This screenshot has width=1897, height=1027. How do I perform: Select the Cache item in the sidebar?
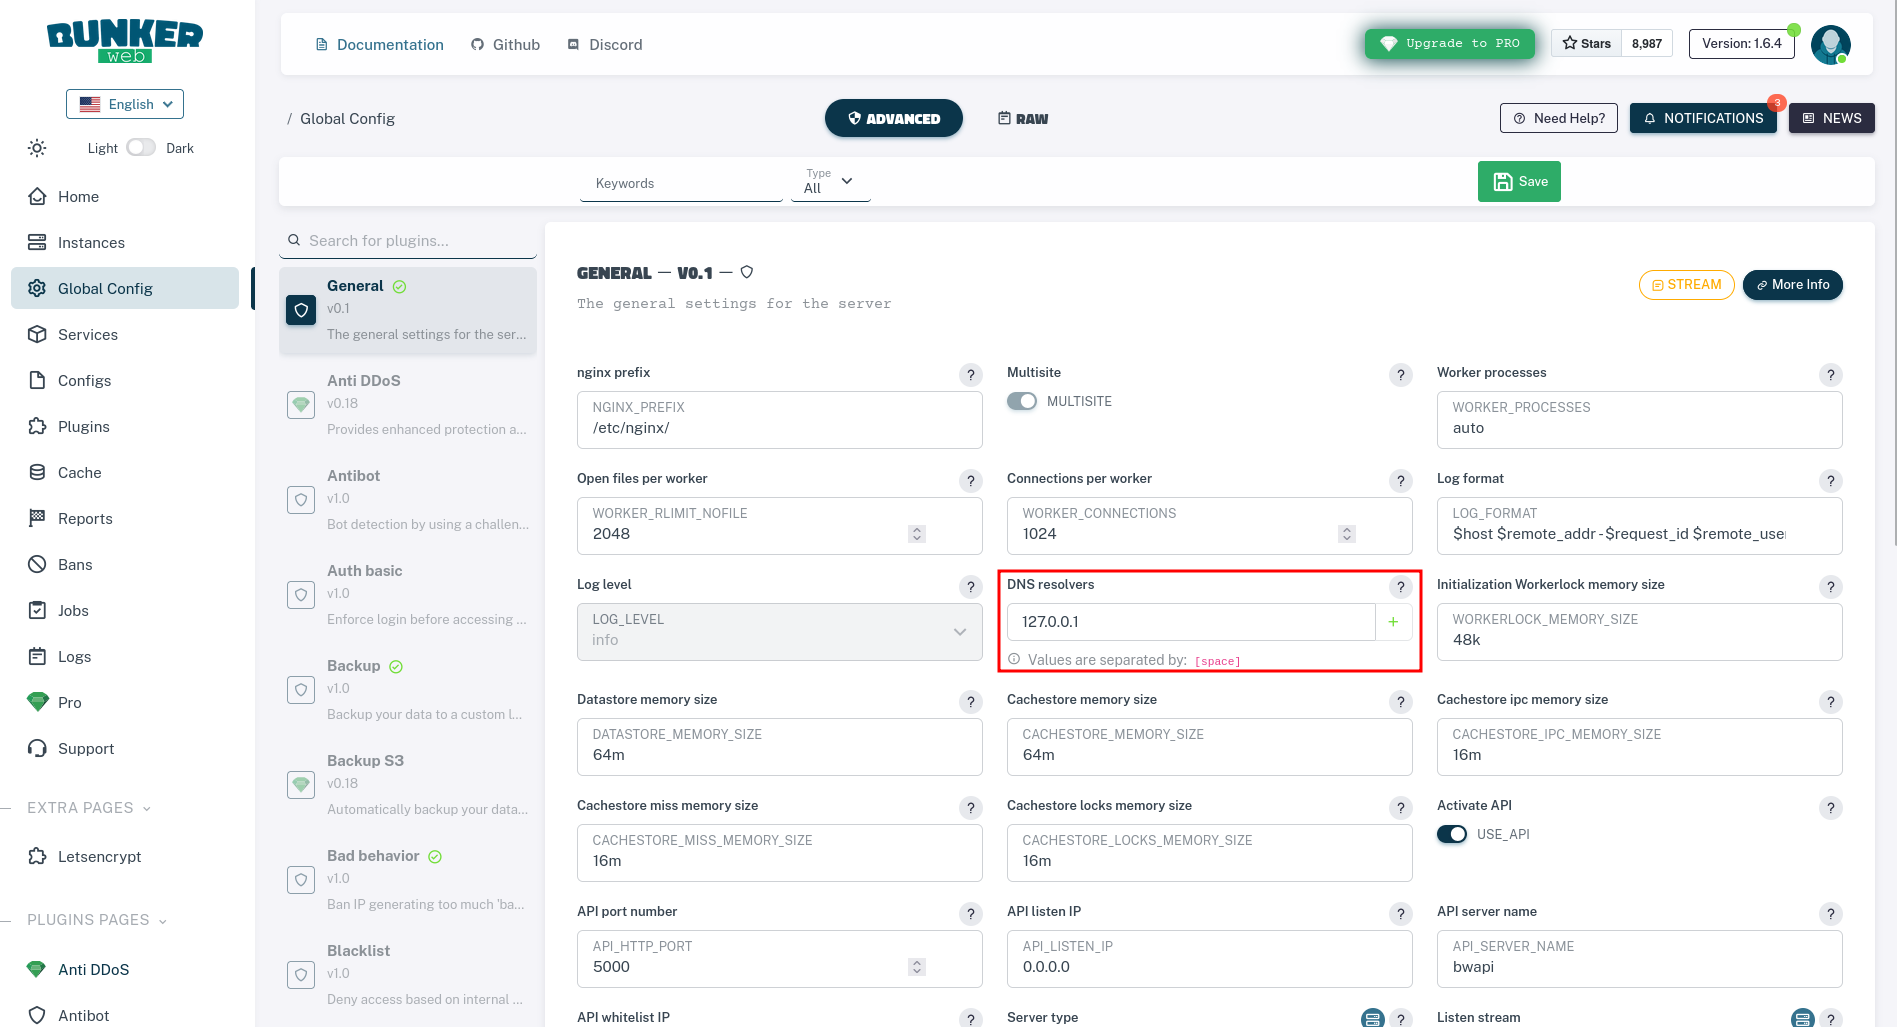click(x=80, y=472)
